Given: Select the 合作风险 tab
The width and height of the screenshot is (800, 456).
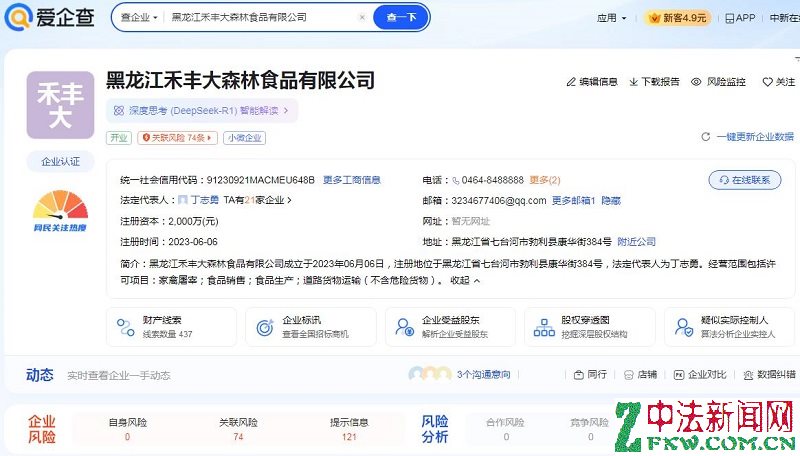Looking at the screenshot, I should click(505, 429).
